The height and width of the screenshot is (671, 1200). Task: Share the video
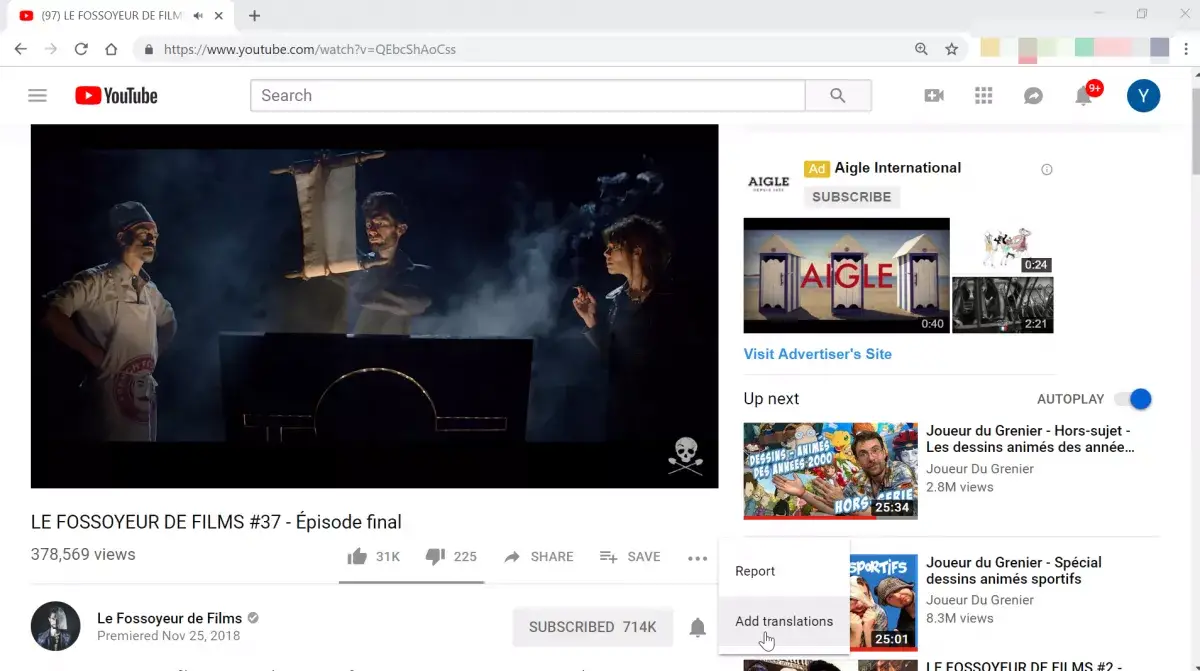pos(538,557)
